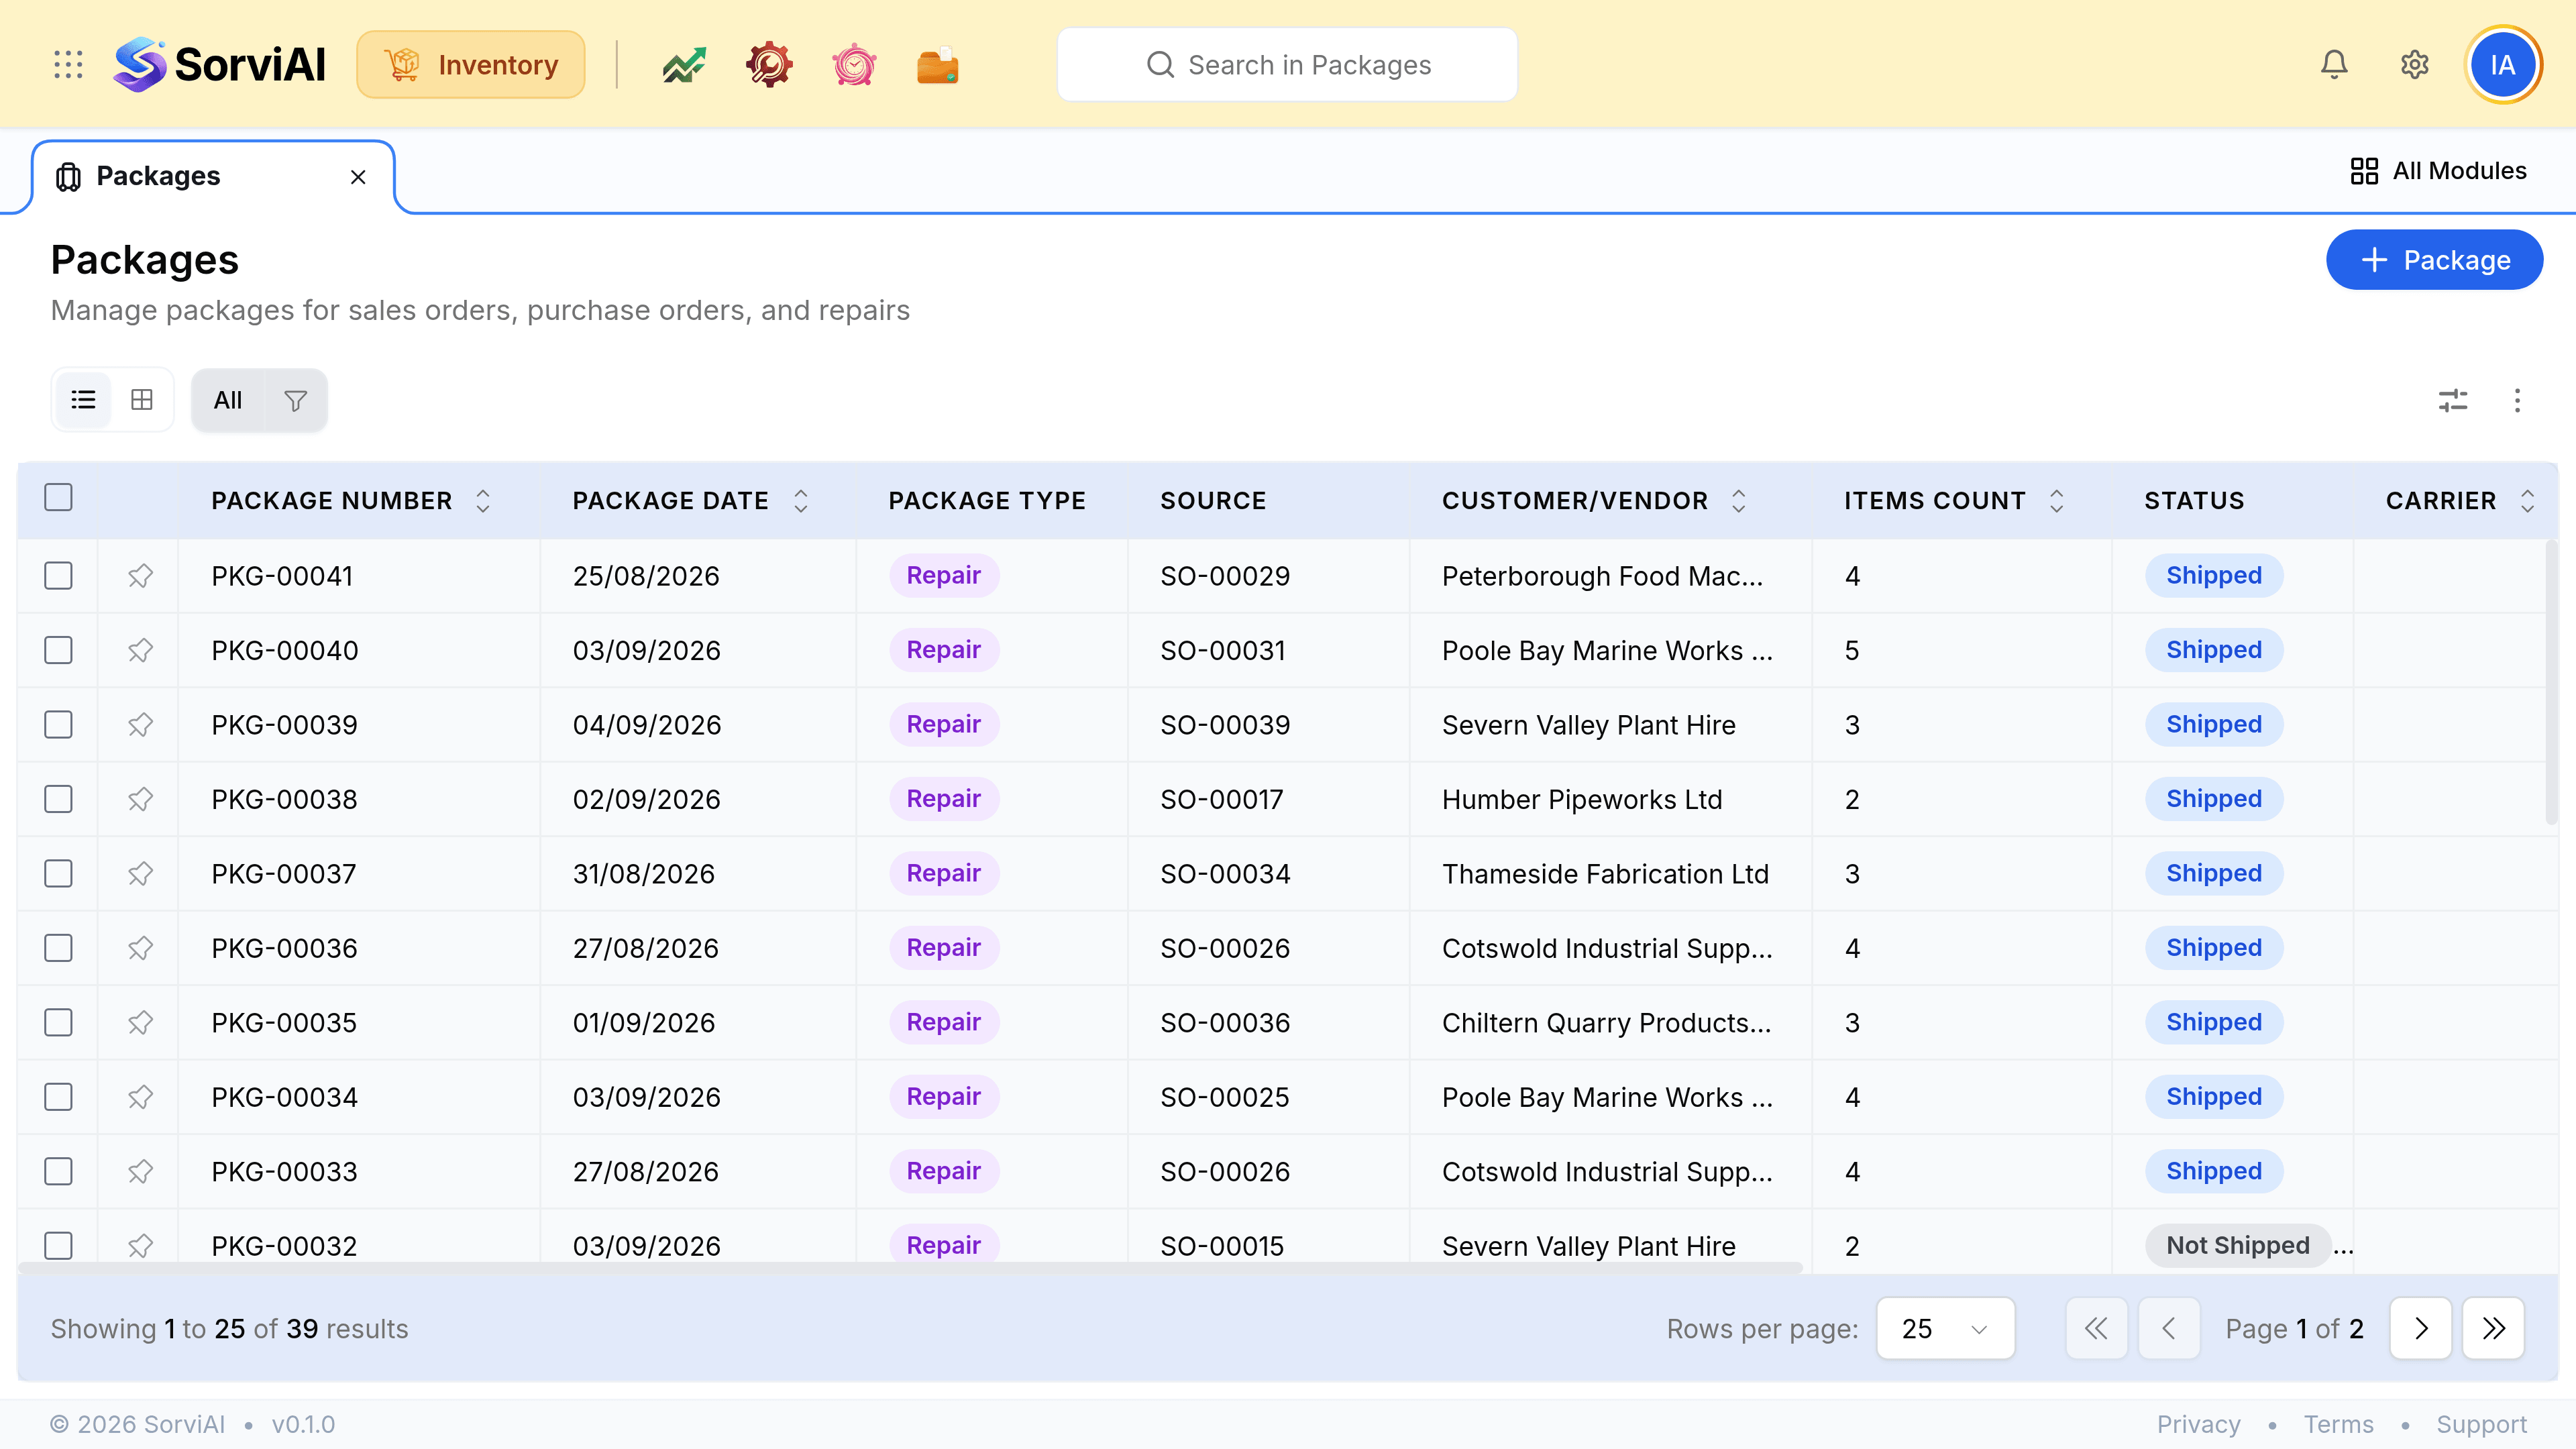2576x1449 pixels.
Task: Open the filter funnel icon
Action: pos(295,400)
